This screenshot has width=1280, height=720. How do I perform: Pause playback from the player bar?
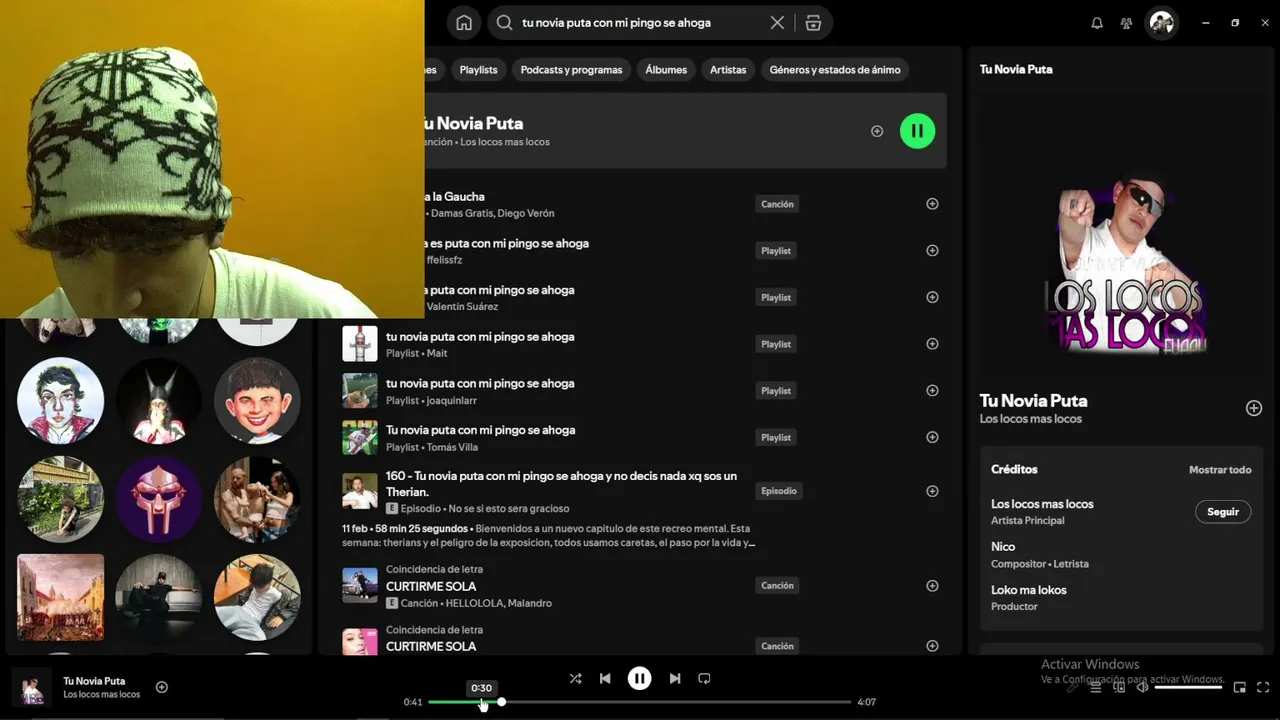click(x=640, y=678)
